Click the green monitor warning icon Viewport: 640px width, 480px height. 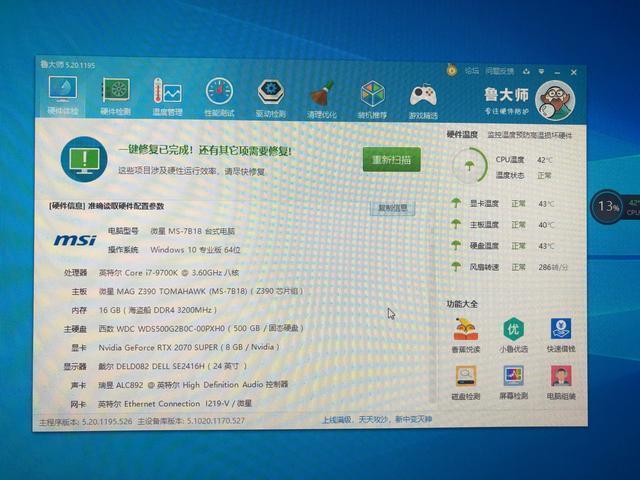point(84,160)
